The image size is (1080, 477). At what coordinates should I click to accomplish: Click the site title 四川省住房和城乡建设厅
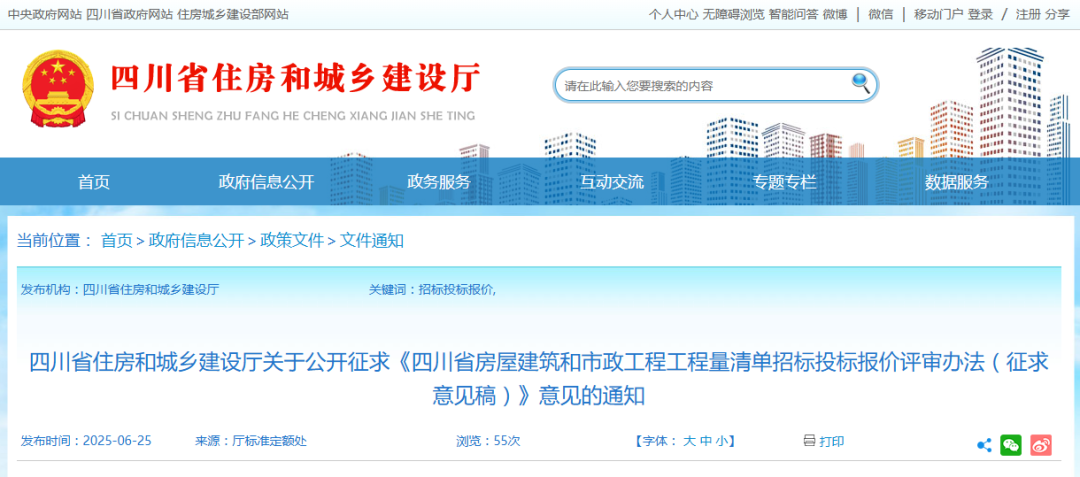(295, 78)
